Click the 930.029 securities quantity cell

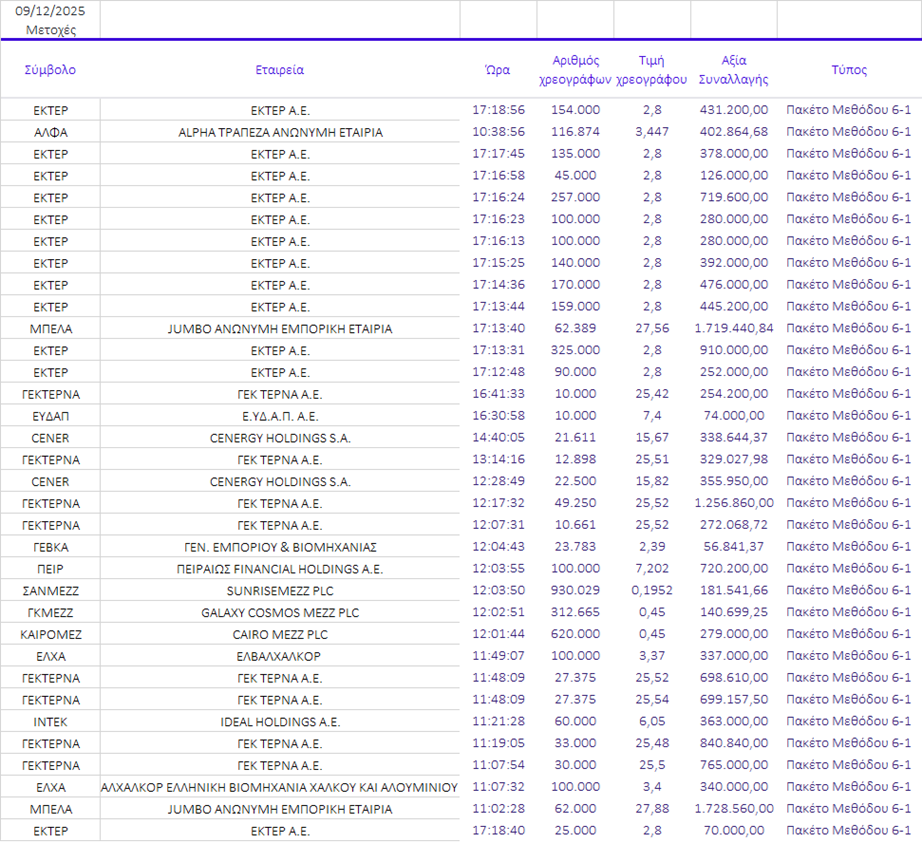click(575, 591)
